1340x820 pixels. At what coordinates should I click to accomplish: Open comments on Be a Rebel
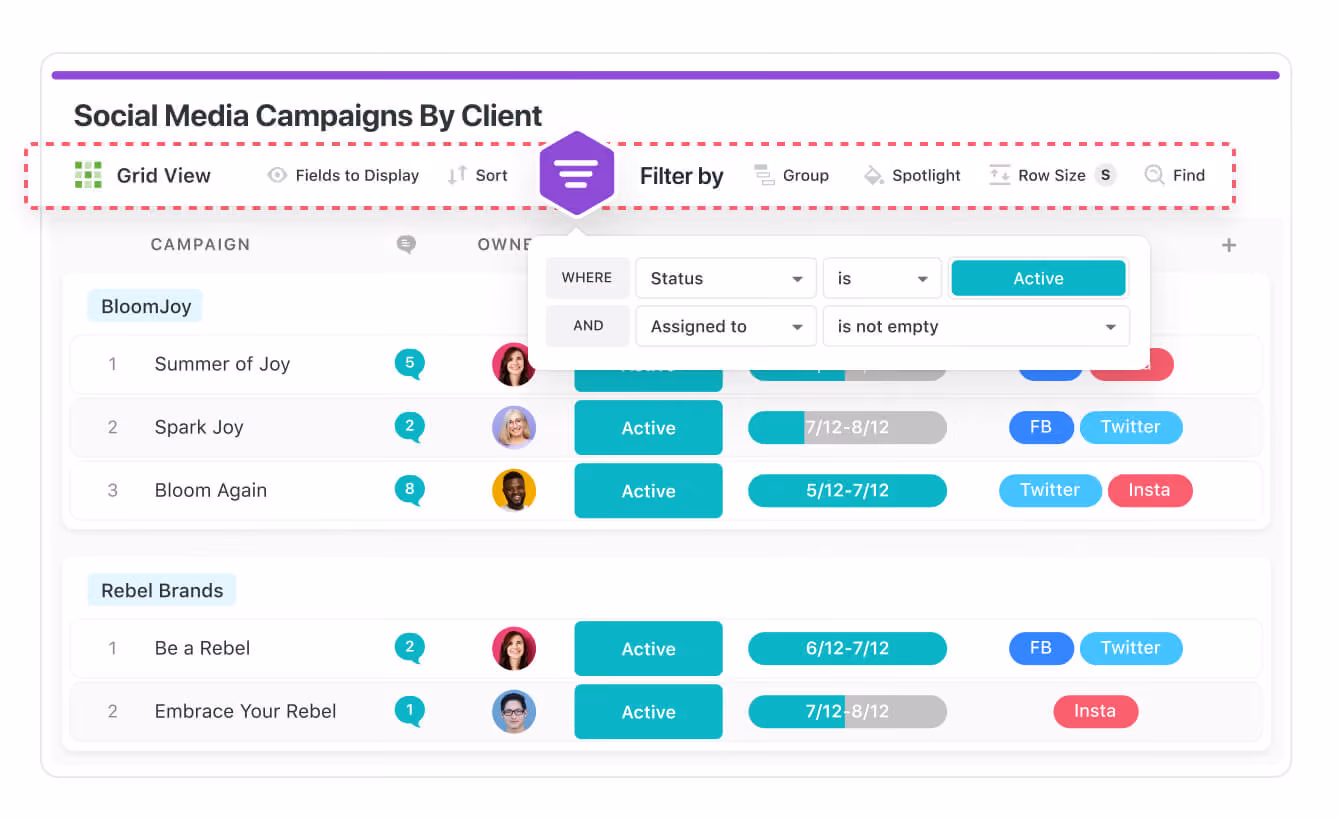tap(409, 648)
